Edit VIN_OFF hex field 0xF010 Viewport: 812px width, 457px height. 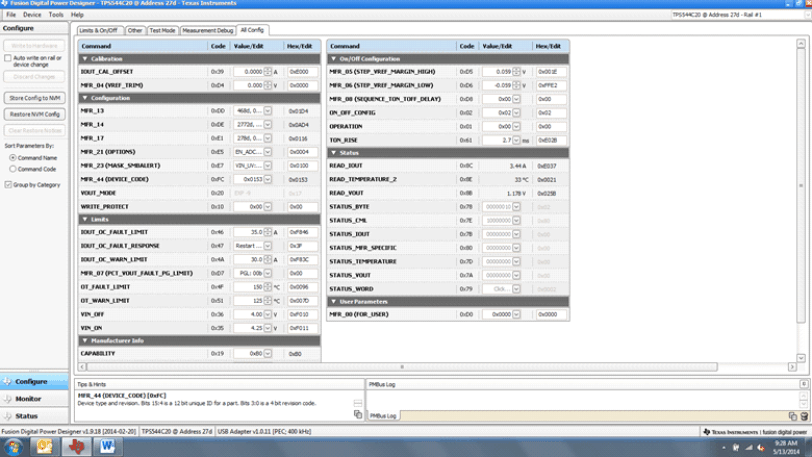coord(302,315)
